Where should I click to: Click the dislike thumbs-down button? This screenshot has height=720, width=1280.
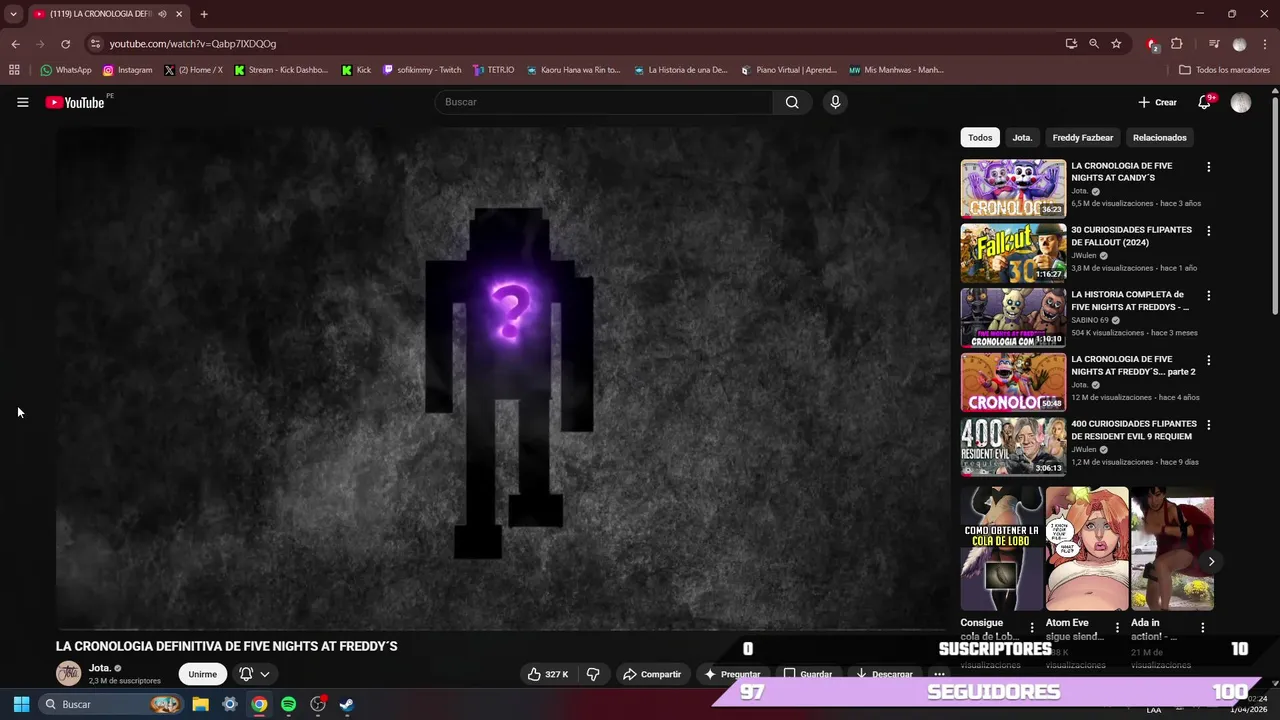[x=593, y=674]
